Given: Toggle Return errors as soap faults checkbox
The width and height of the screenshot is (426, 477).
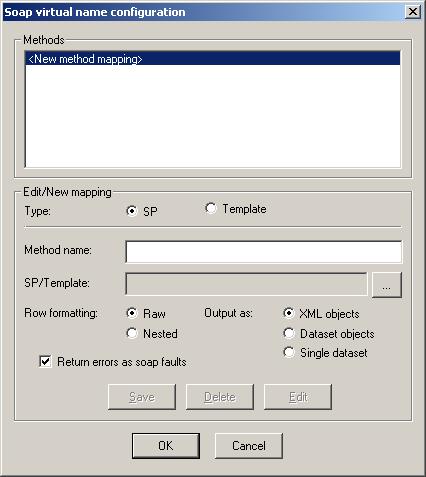Looking at the screenshot, I should [45, 361].
